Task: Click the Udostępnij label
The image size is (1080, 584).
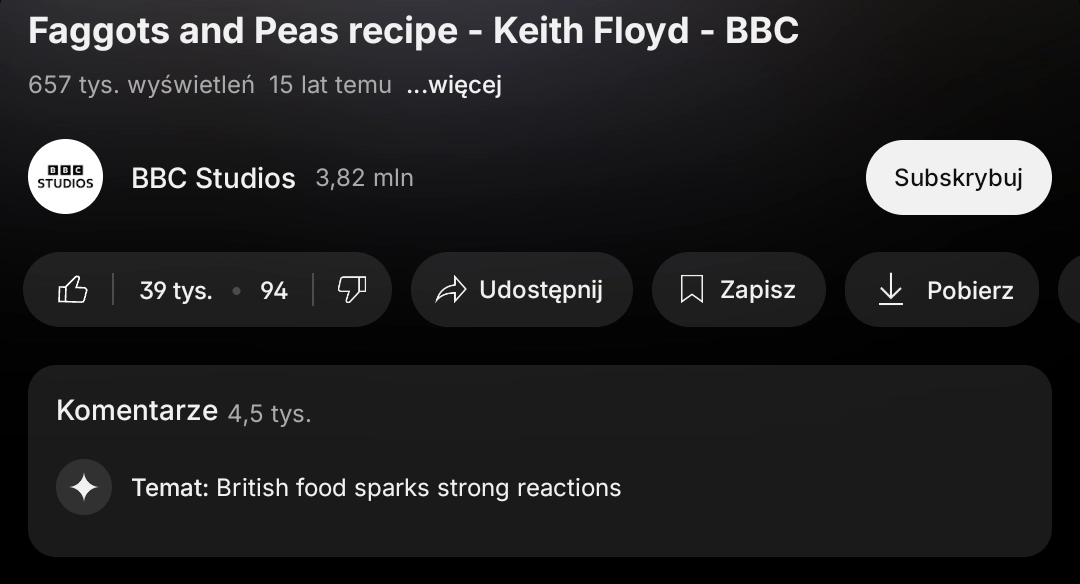Action: (x=541, y=290)
